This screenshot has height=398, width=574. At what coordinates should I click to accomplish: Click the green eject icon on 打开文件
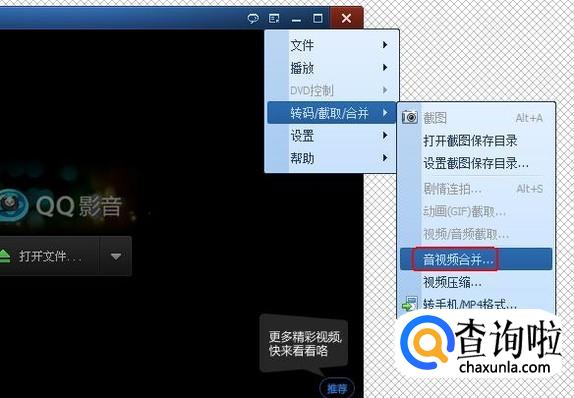pos(4,256)
